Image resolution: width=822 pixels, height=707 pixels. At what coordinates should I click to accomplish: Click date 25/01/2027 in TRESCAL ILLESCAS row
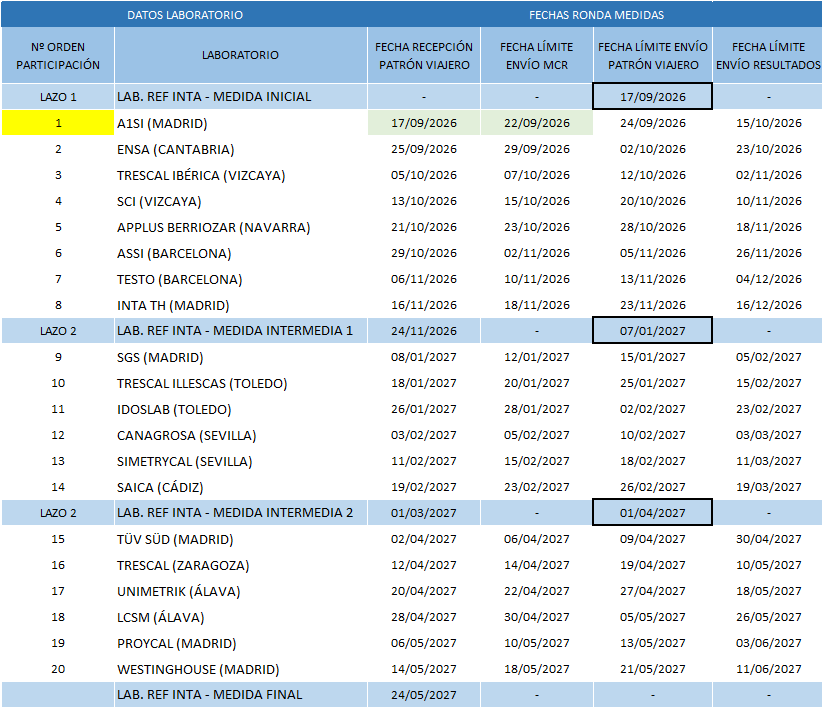coord(653,383)
